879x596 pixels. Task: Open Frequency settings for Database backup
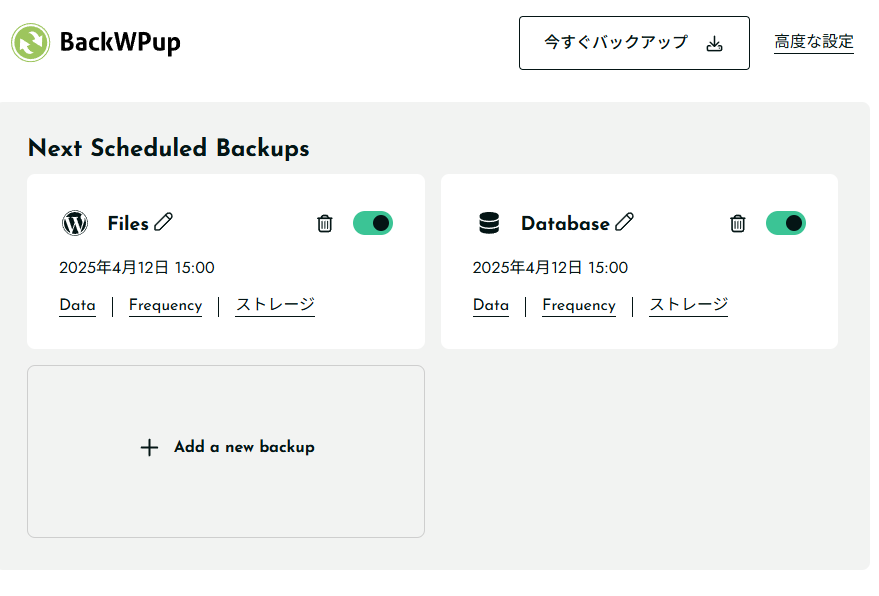click(x=579, y=305)
